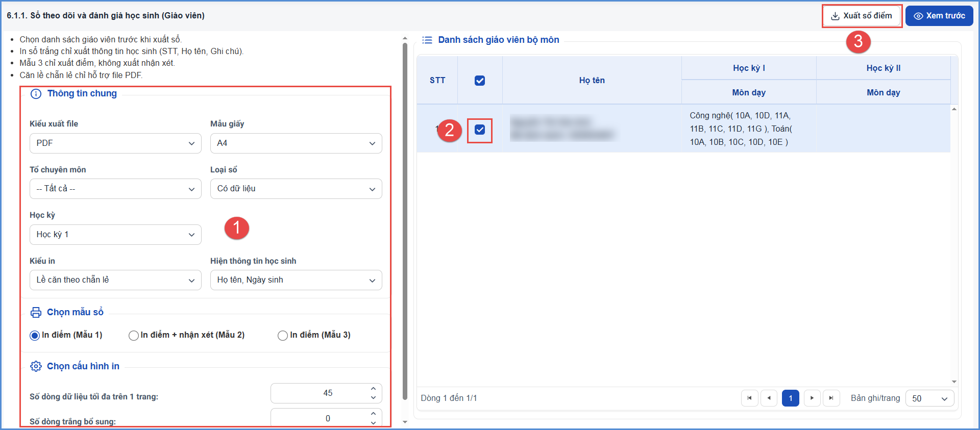Increase the Số dòng dữ liệu tối đa value

[372, 389]
